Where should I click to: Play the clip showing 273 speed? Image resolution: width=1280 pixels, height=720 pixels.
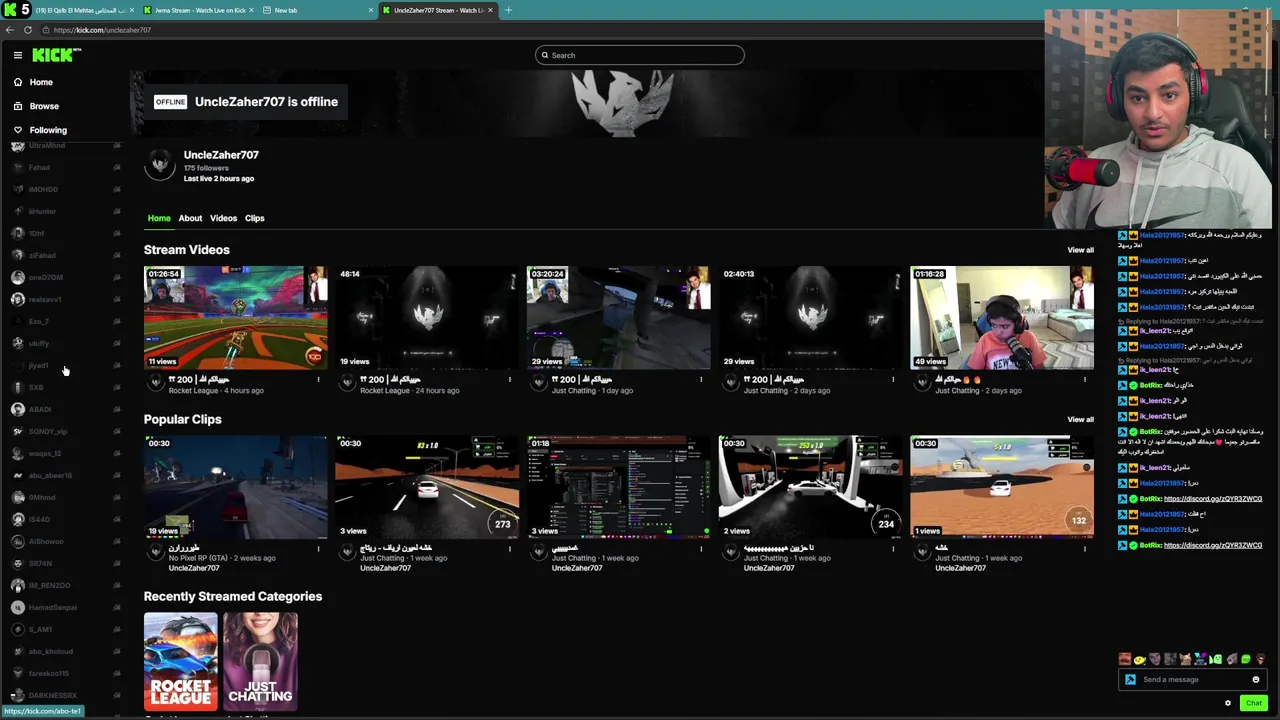(427, 487)
